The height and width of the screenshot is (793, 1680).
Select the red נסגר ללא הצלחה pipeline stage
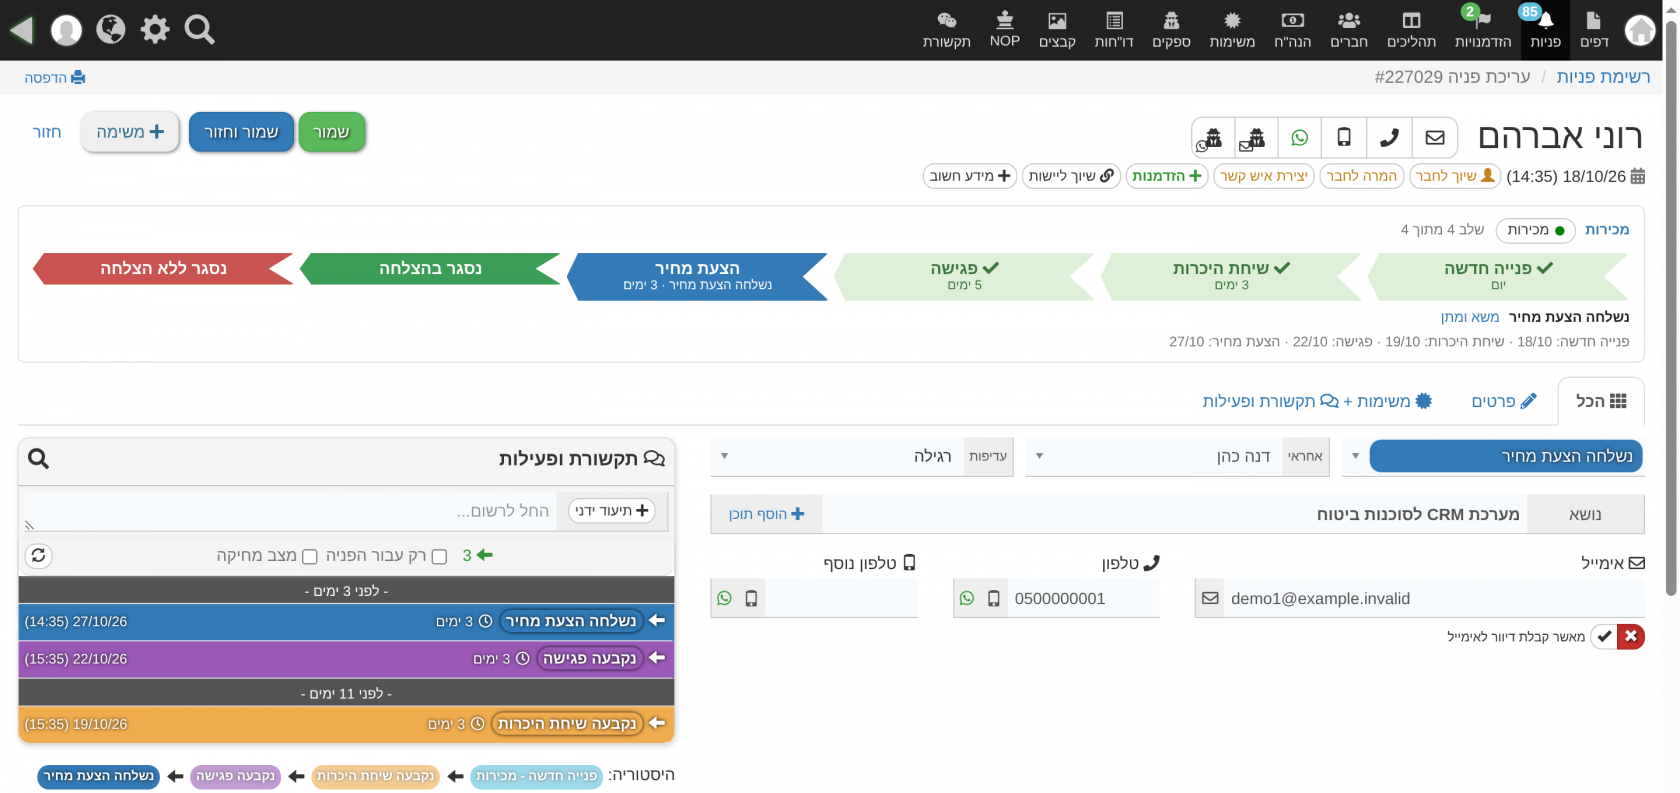click(163, 268)
